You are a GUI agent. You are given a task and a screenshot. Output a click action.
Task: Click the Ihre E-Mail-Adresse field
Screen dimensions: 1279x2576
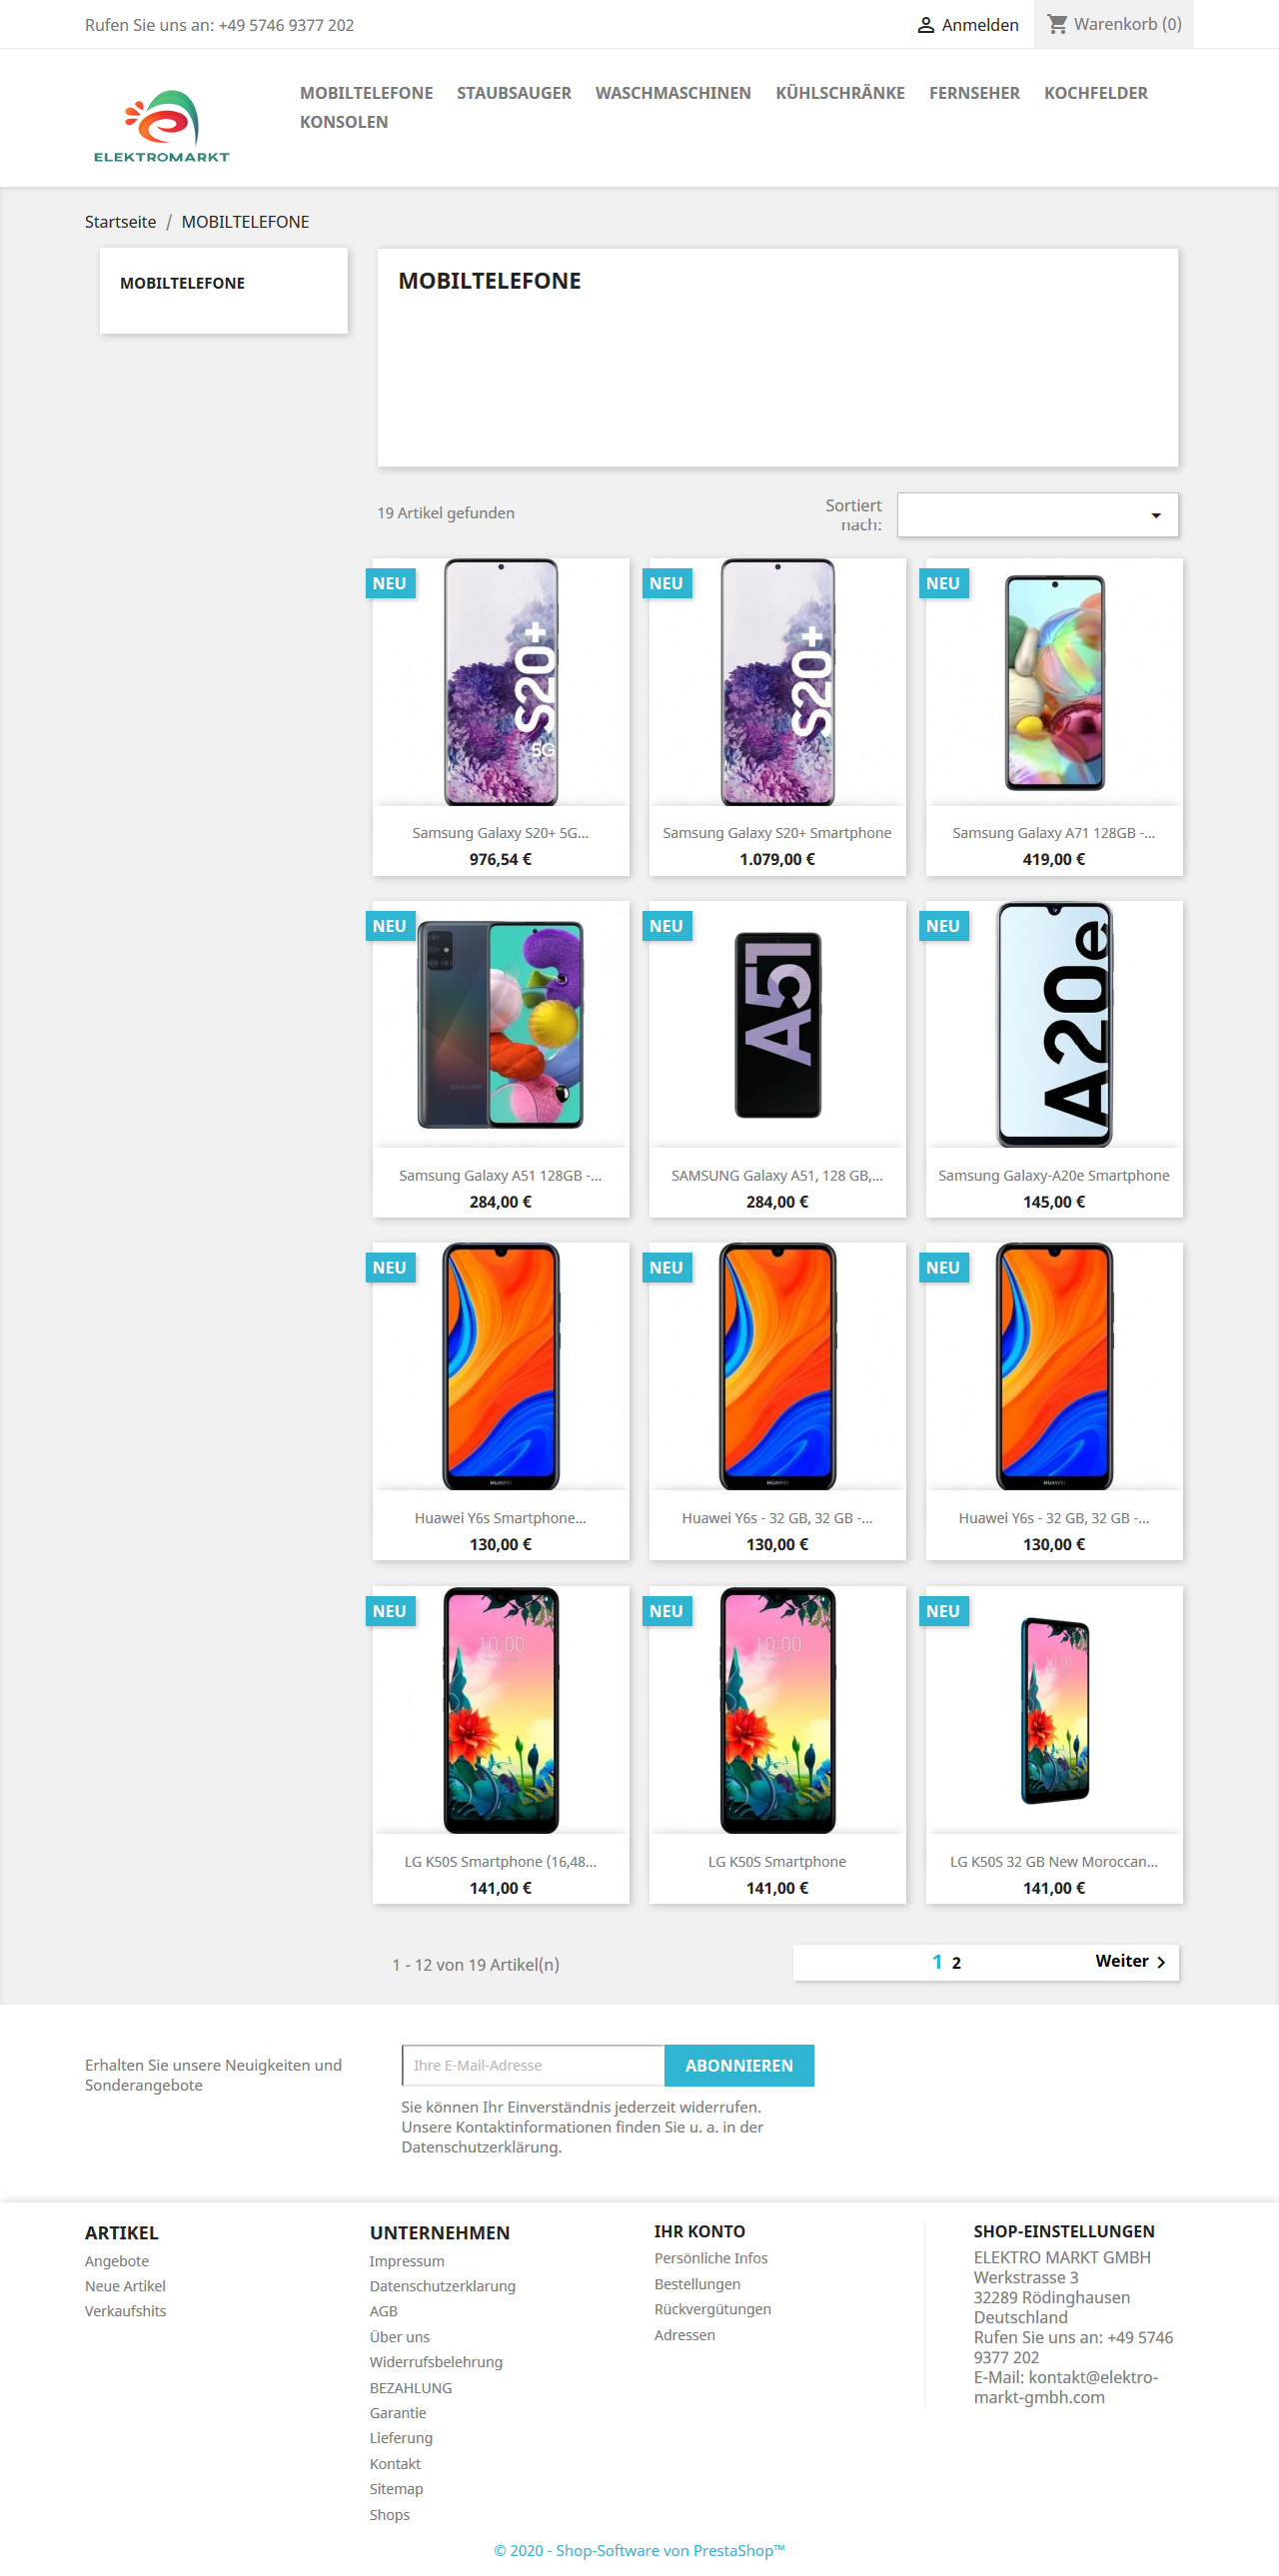click(x=533, y=2065)
